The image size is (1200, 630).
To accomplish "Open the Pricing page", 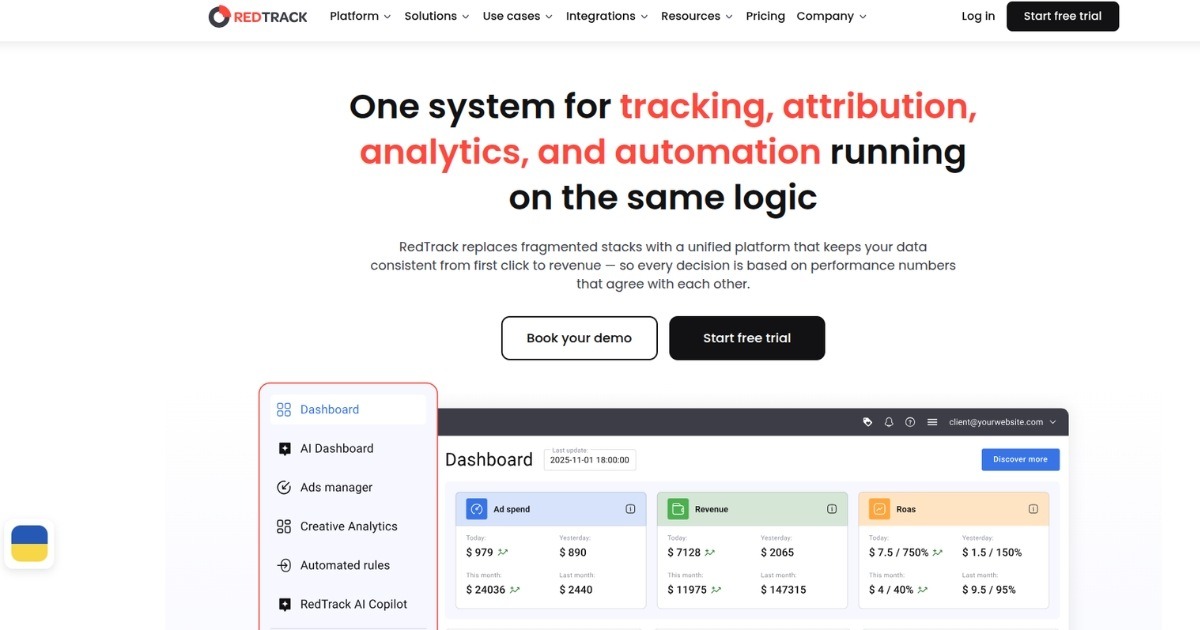I will (x=765, y=16).
